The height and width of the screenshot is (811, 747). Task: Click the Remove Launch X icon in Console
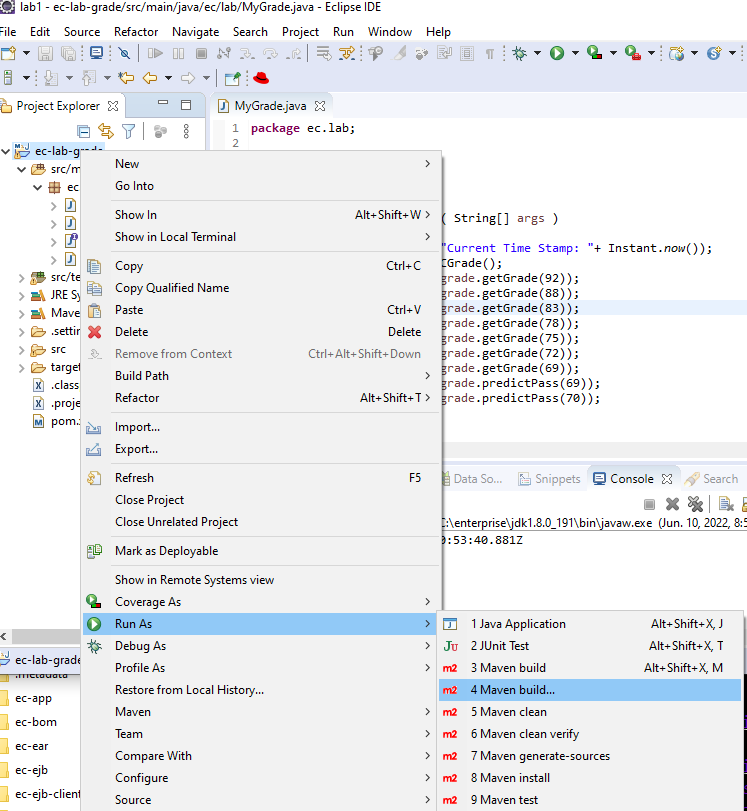[x=673, y=504]
